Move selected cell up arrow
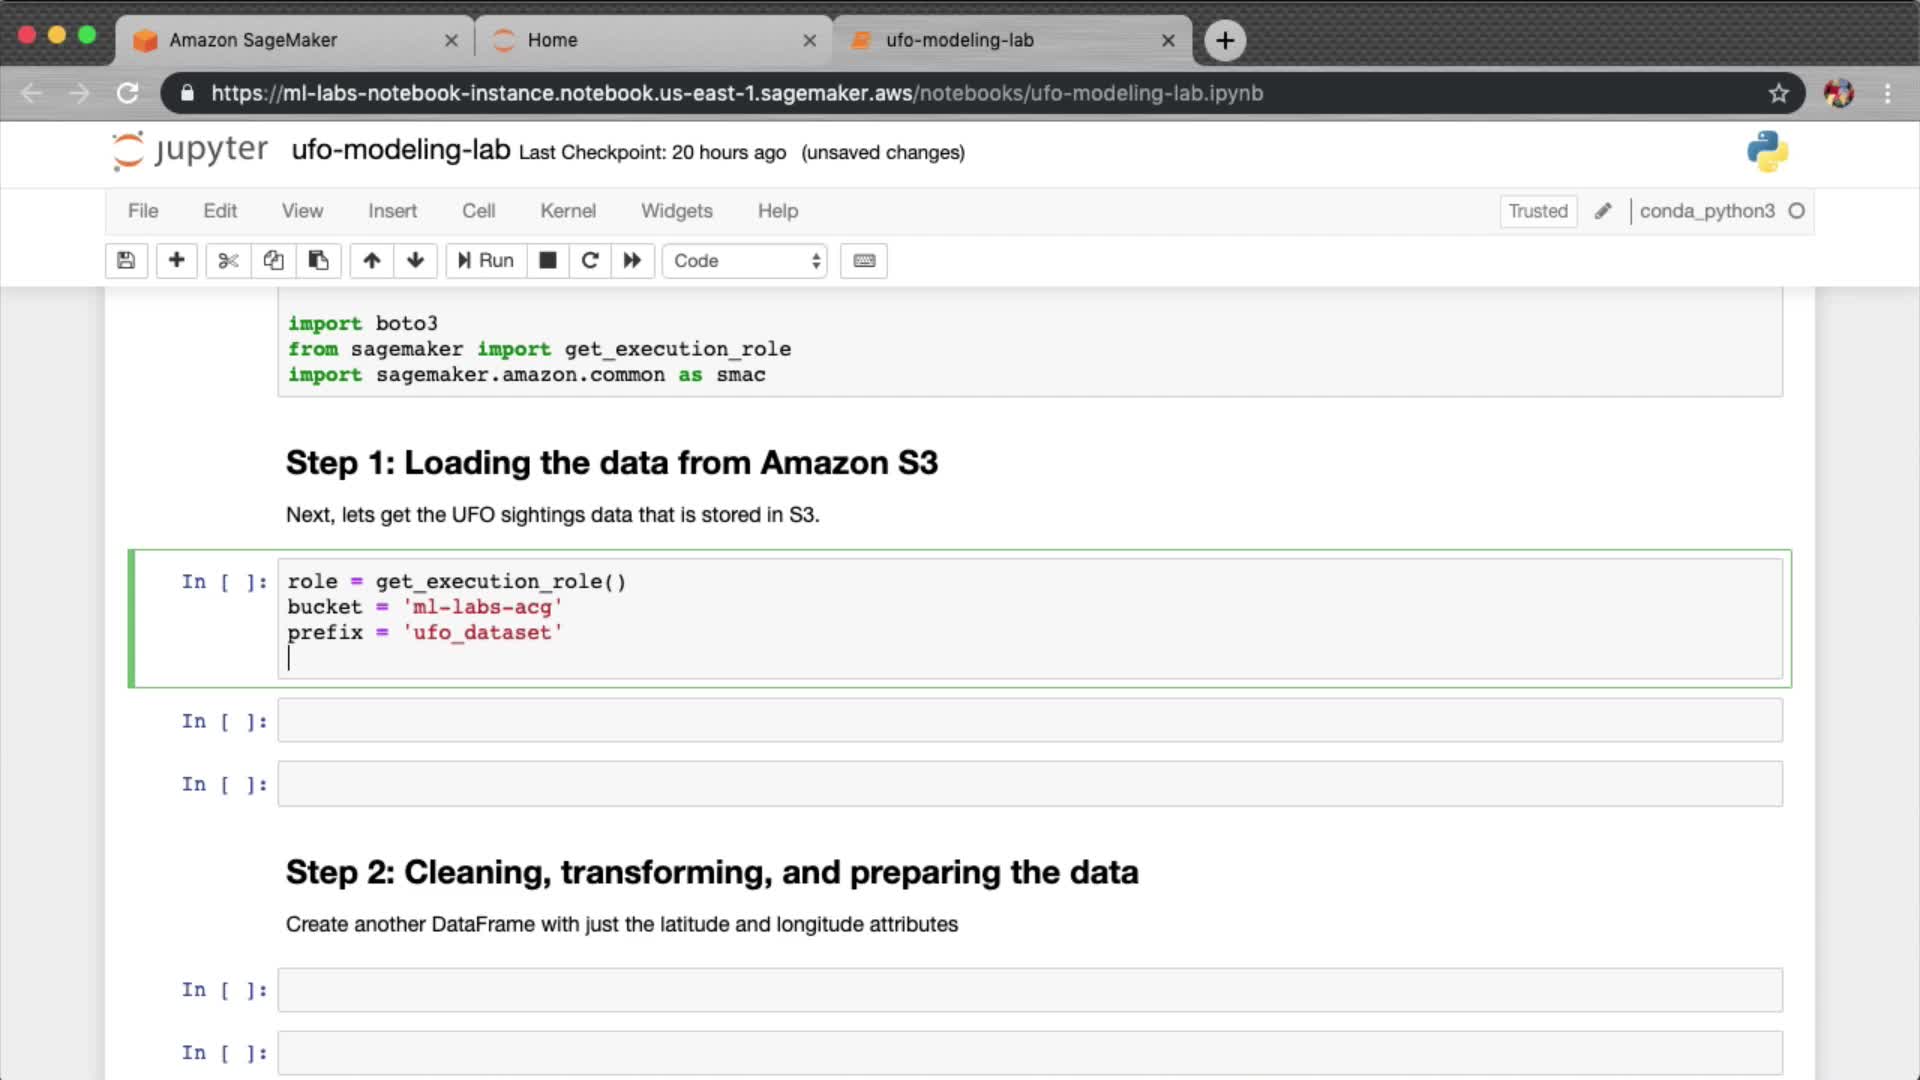Image resolution: width=1920 pixels, height=1080 pixels. pos(371,261)
